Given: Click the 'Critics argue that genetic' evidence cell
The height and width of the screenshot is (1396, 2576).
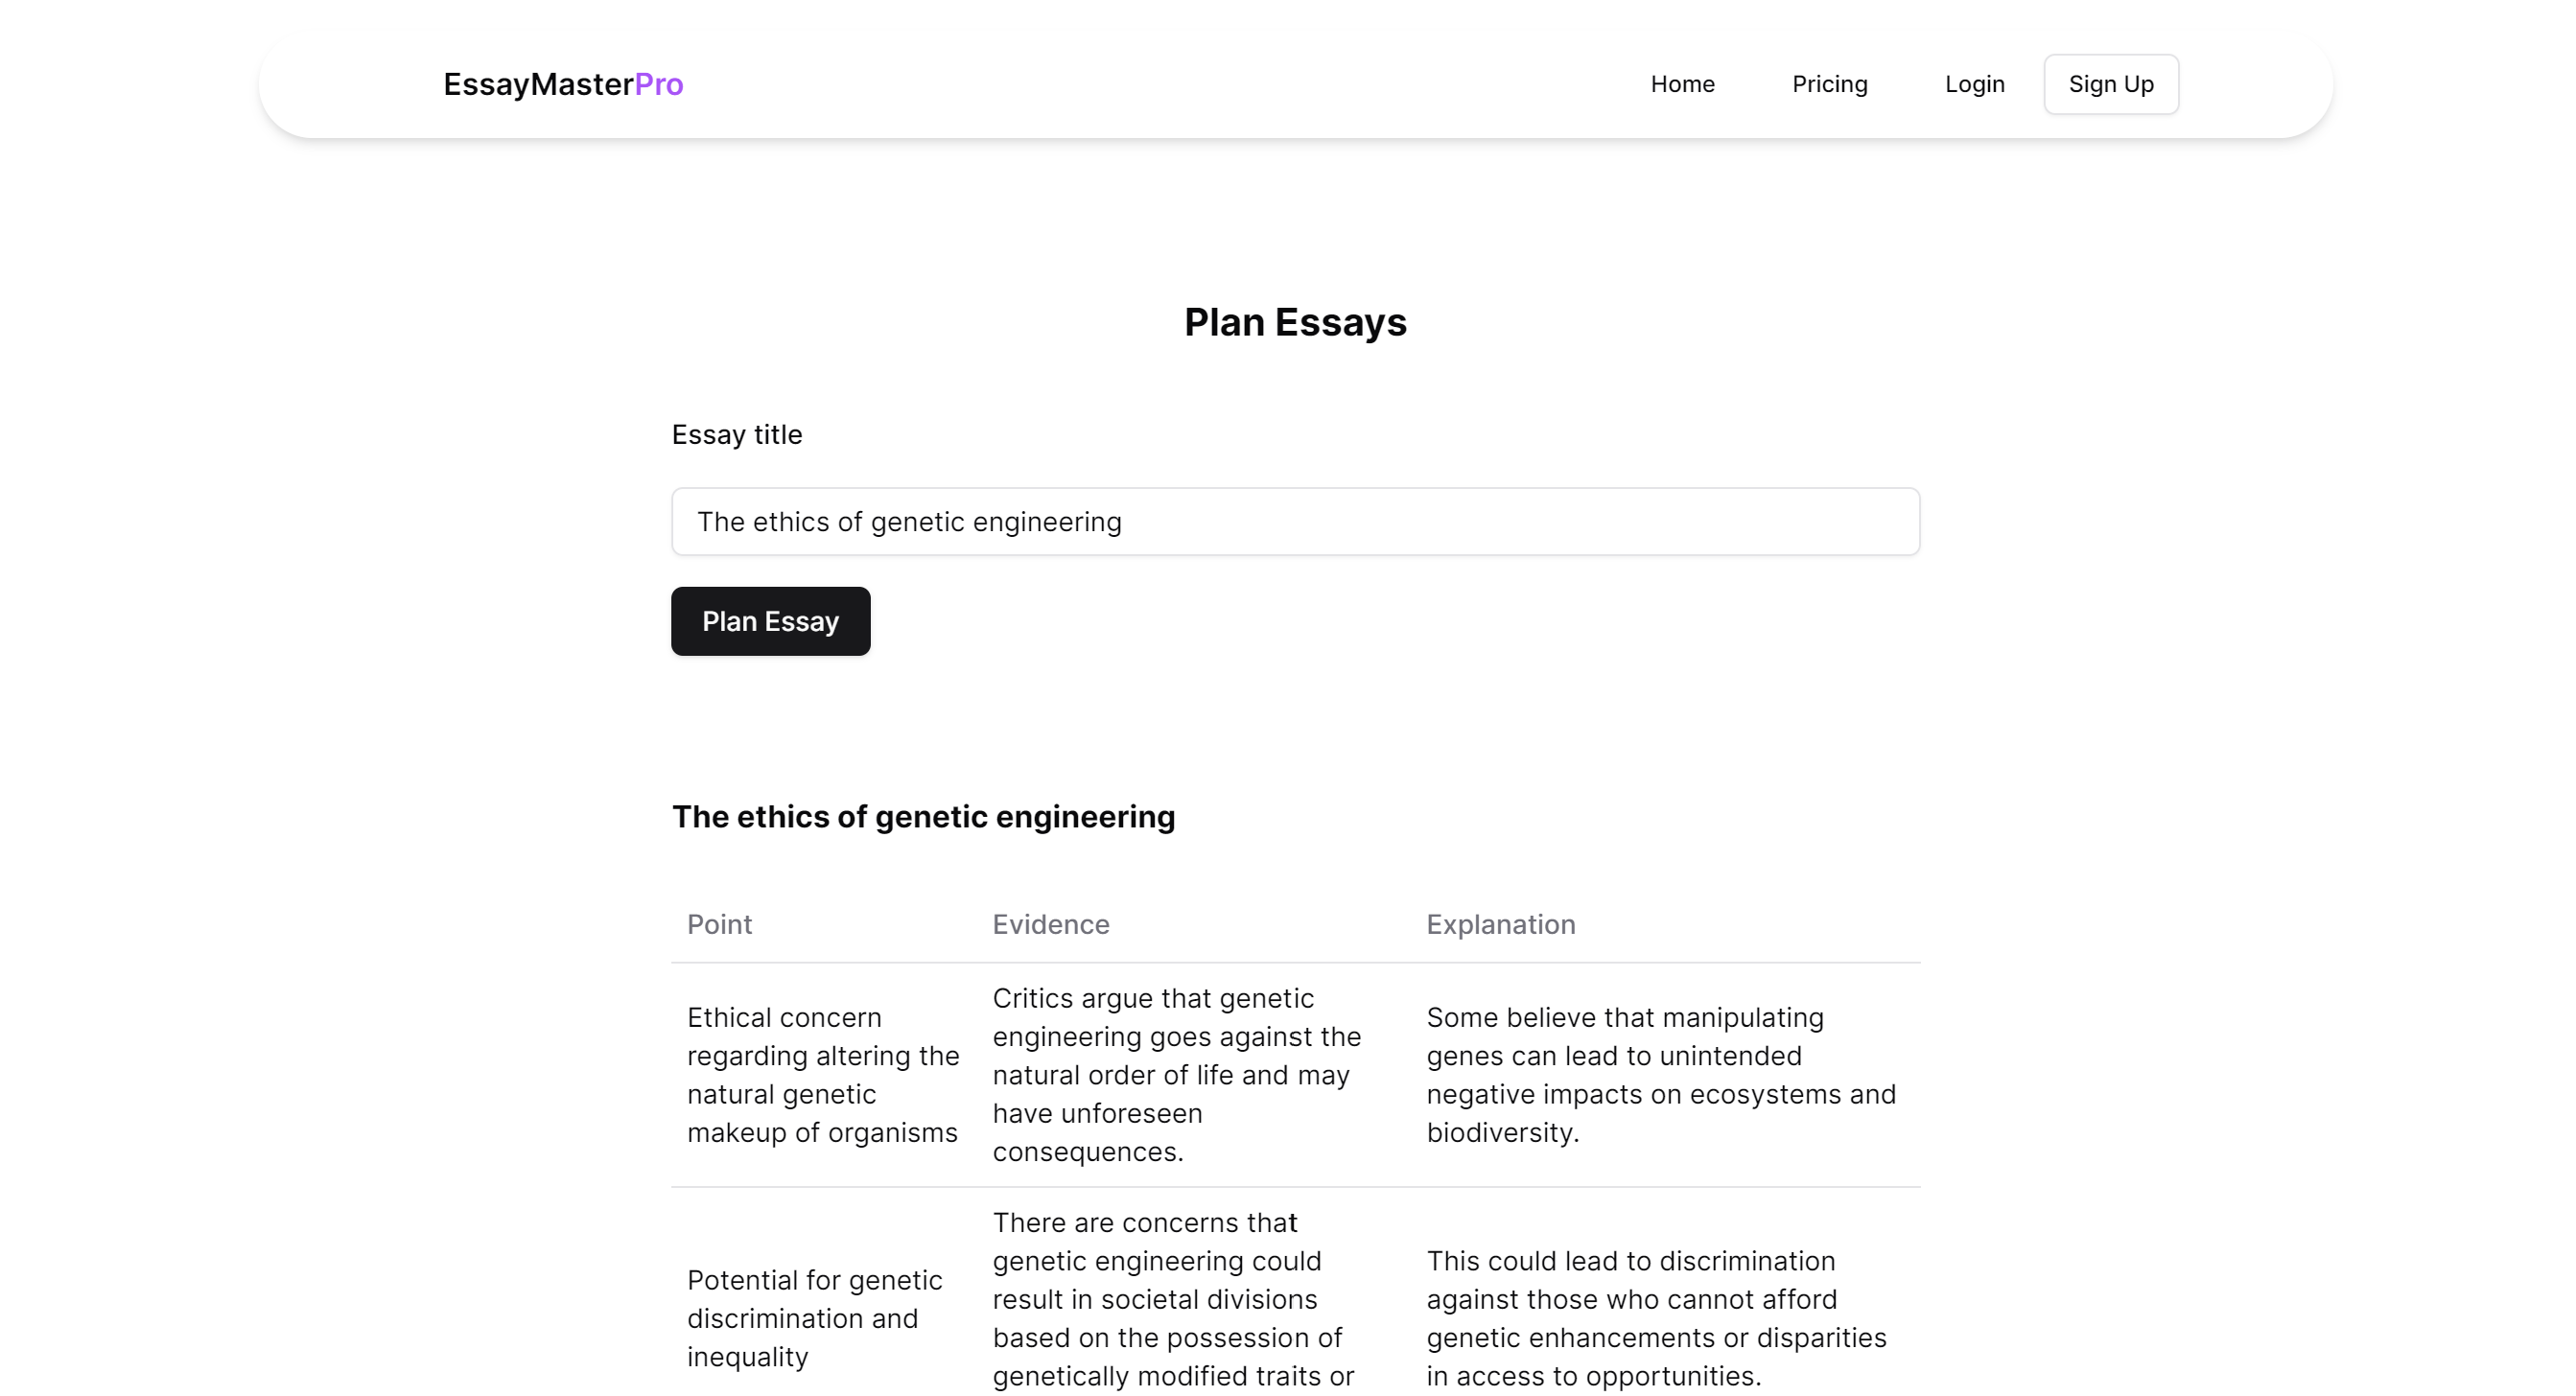Looking at the screenshot, I should click(1176, 1074).
